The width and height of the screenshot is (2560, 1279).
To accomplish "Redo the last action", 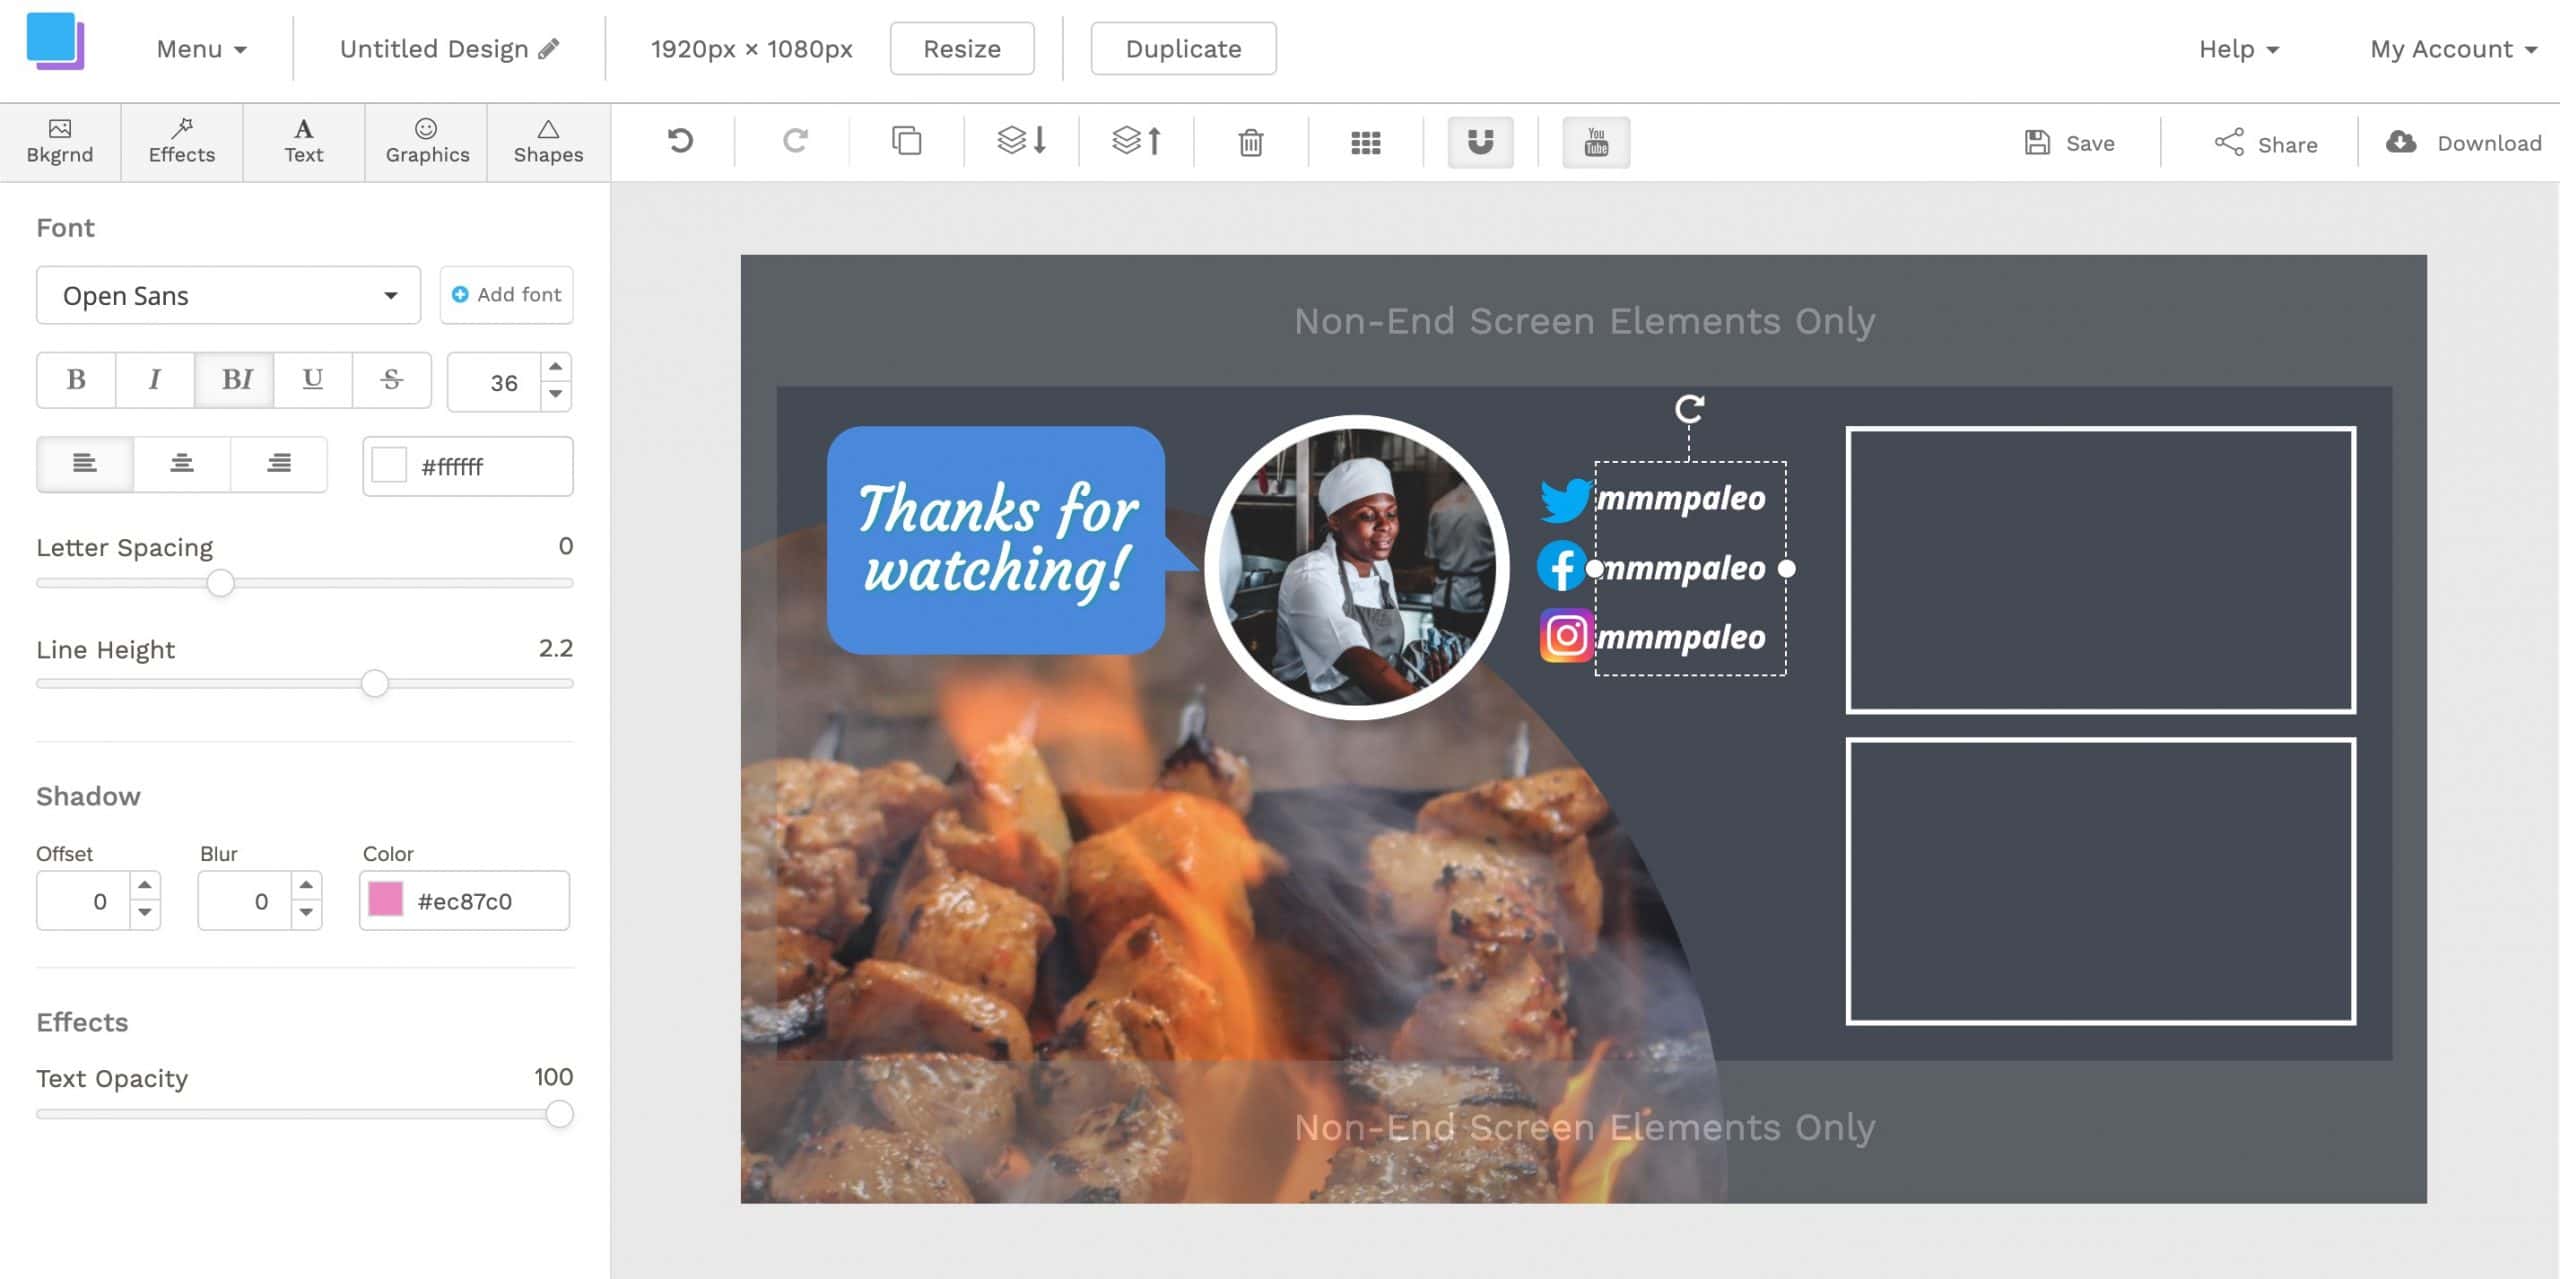I will [795, 141].
